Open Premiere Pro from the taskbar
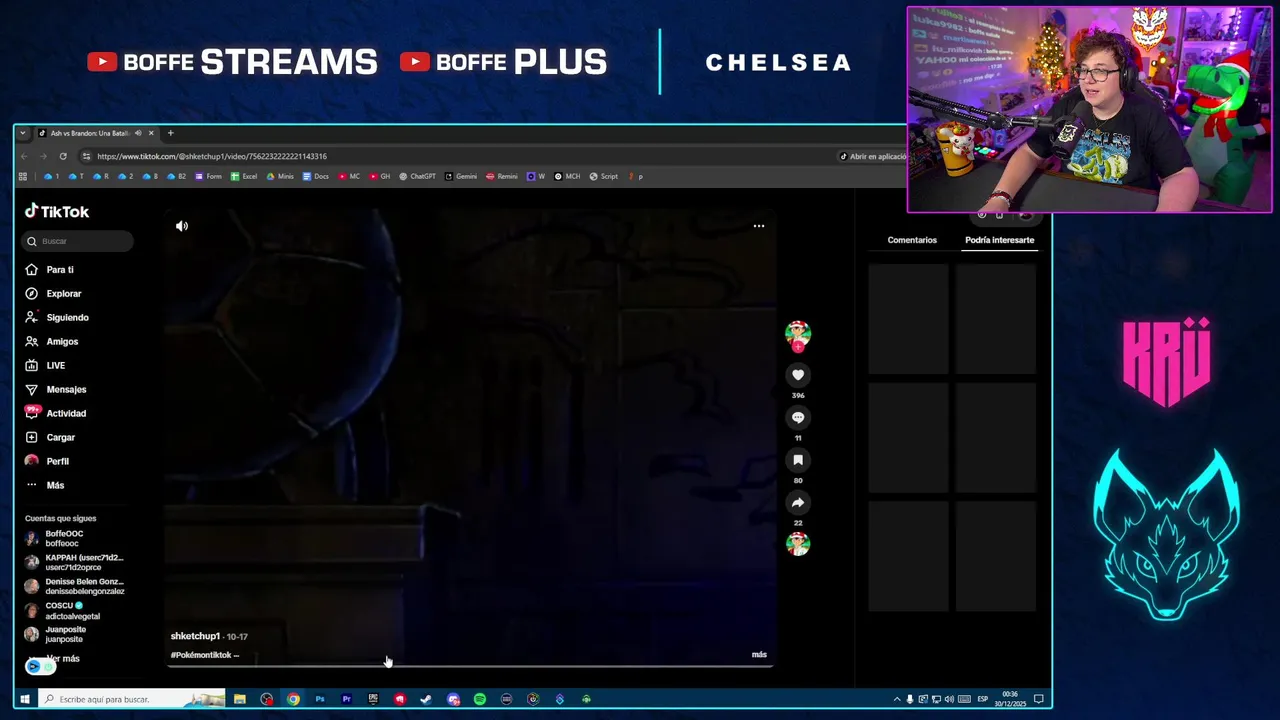Image resolution: width=1280 pixels, height=720 pixels. tap(346, 699)
